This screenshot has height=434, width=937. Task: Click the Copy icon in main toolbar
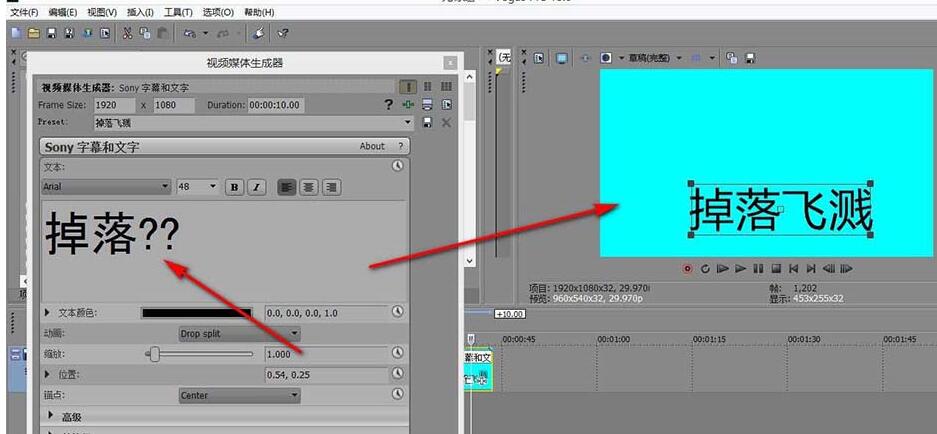click(x=145, y=33)
